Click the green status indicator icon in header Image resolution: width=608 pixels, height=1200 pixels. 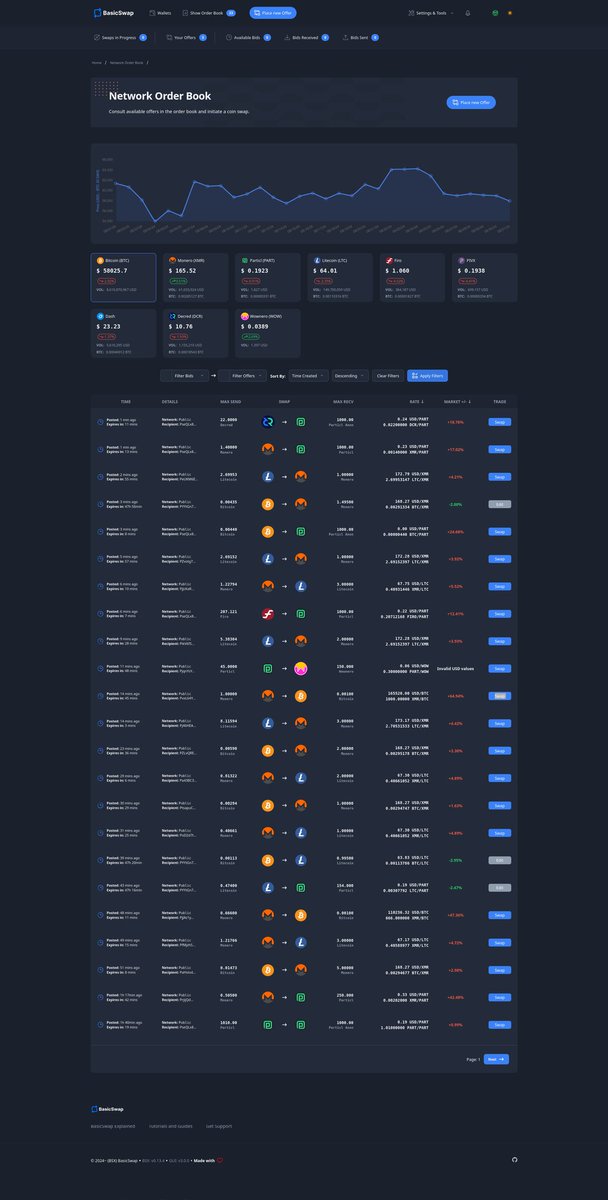tap(495, 13)
